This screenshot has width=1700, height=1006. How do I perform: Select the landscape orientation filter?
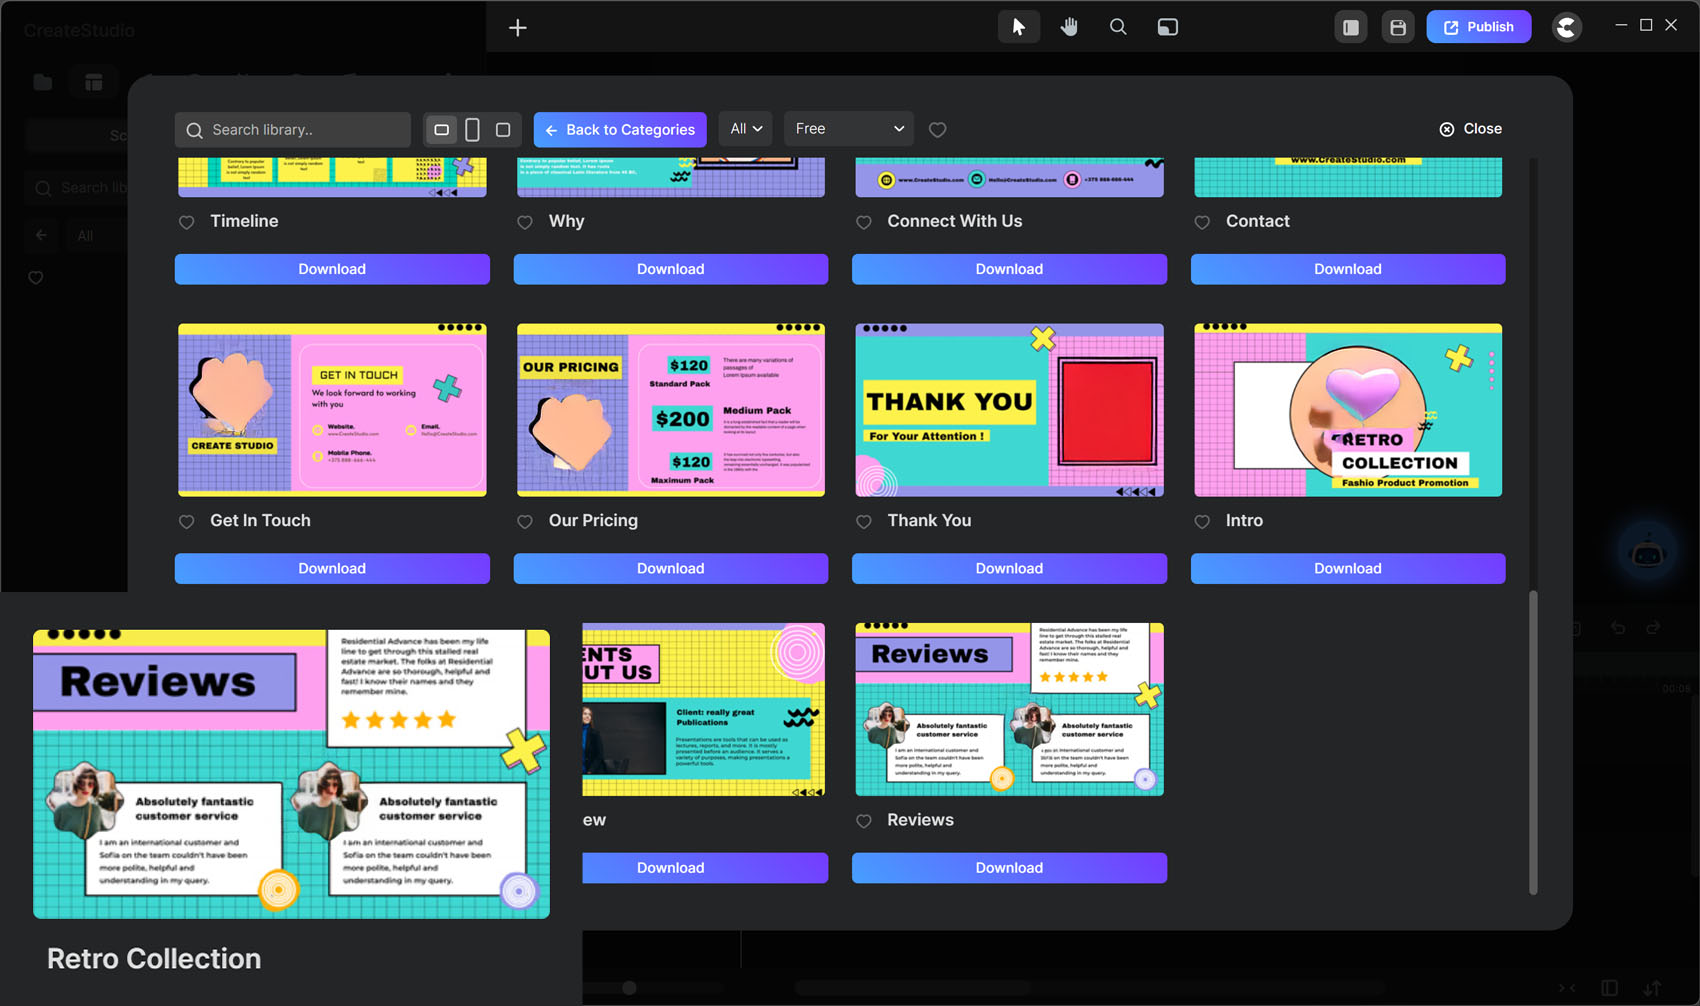(441, 129)
